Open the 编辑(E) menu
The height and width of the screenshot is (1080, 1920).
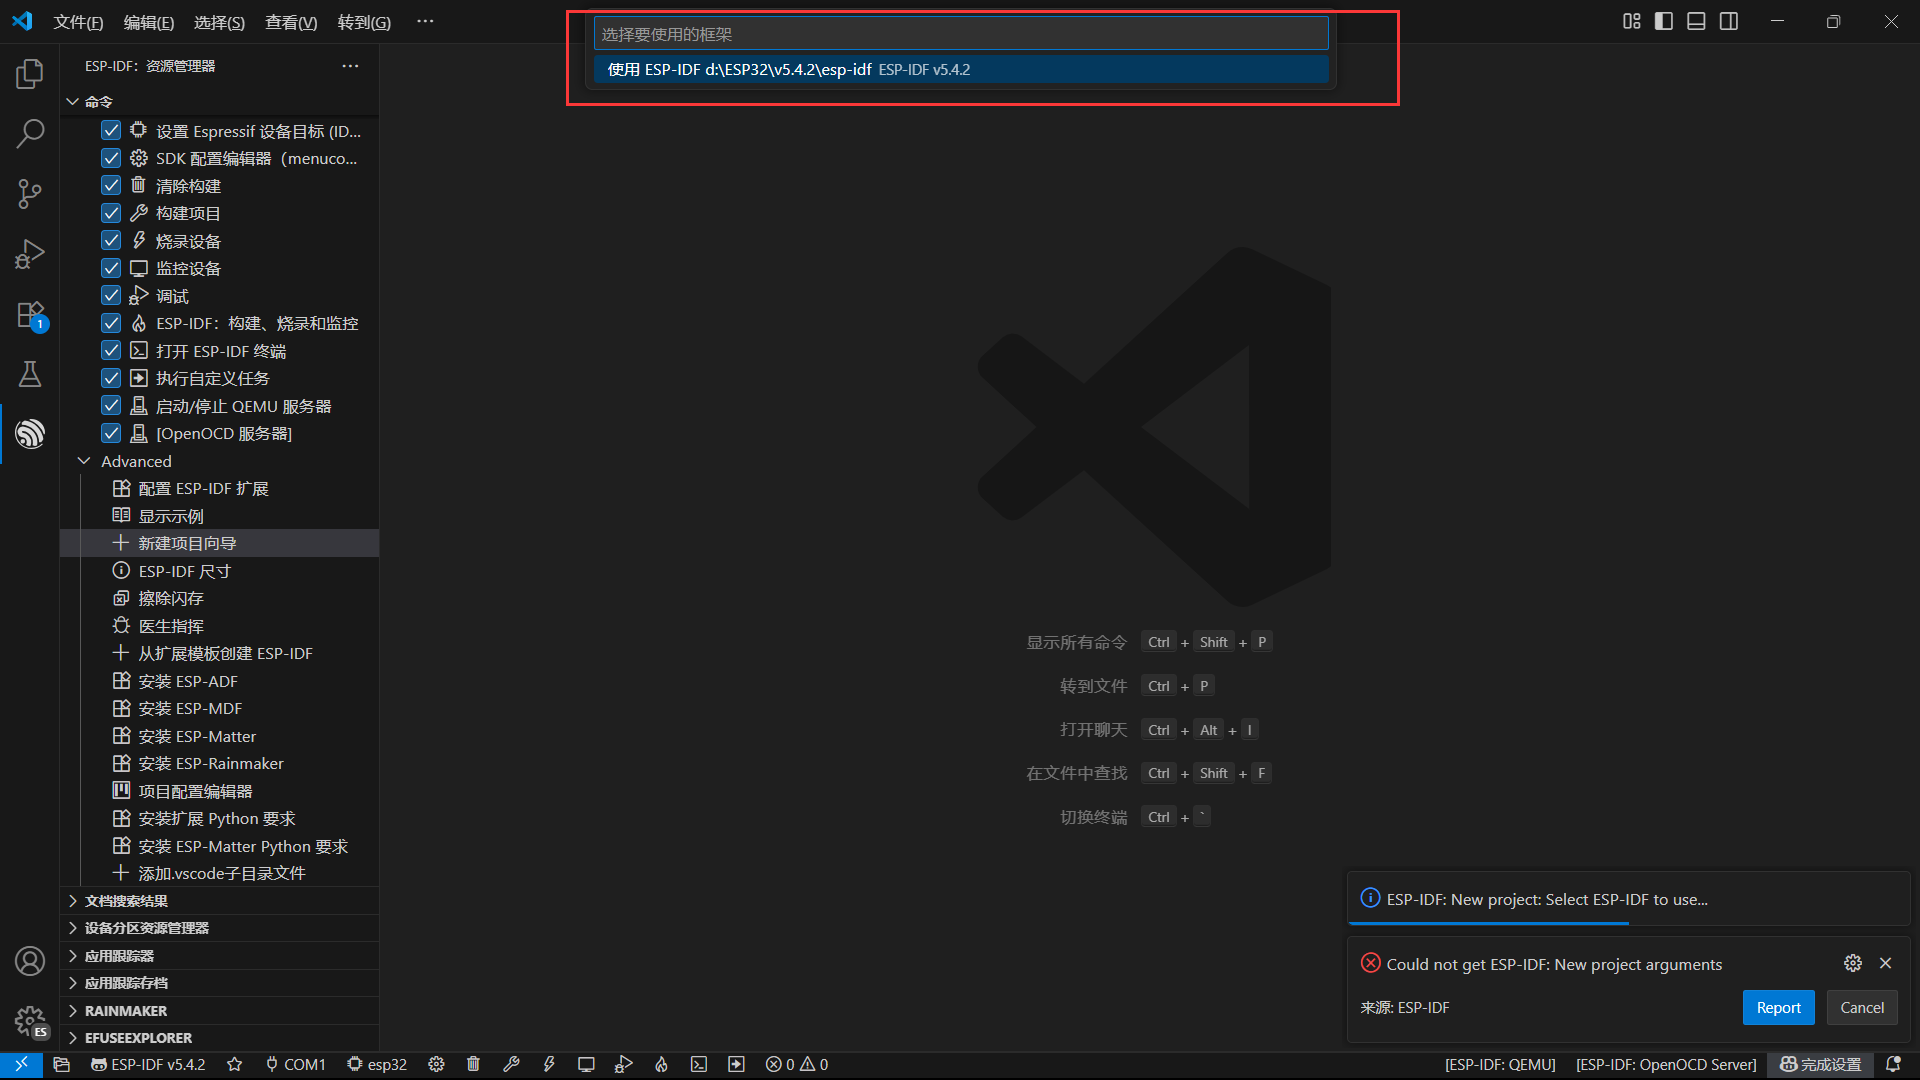149,22
